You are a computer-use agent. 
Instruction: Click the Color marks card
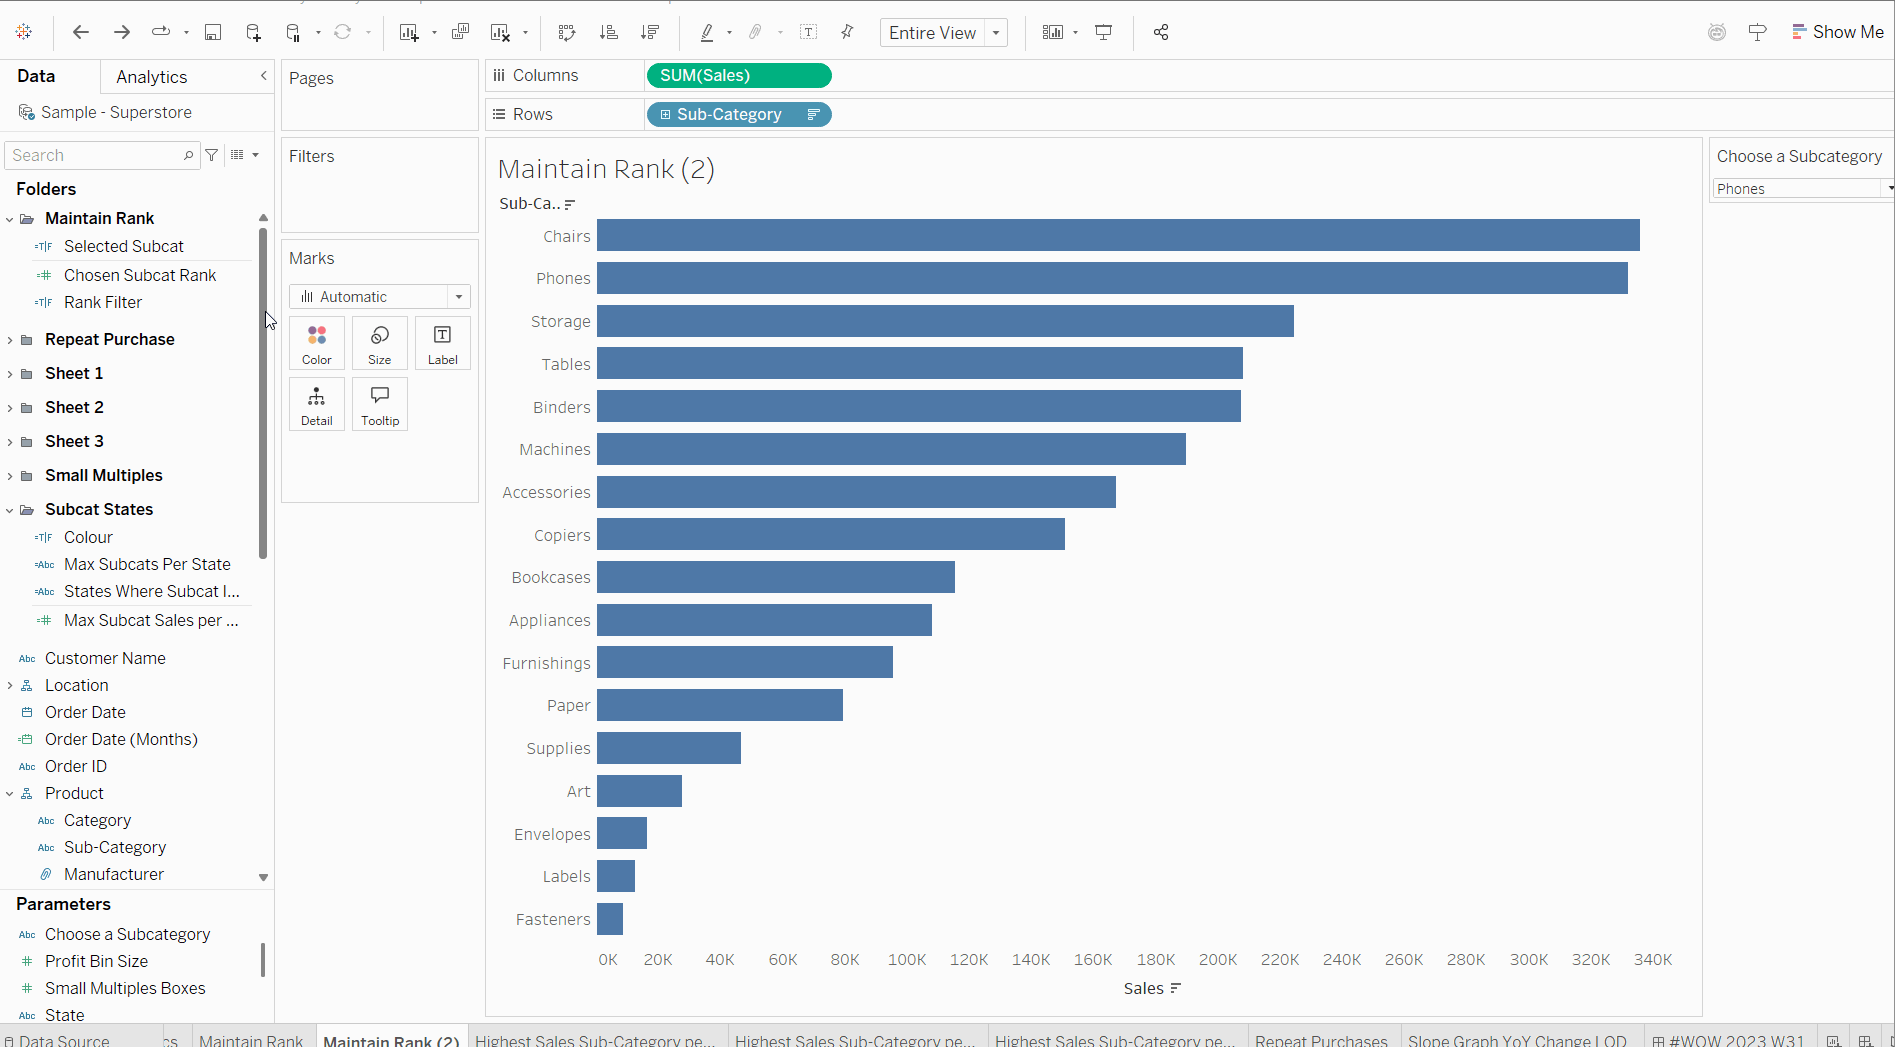click(317, 343)
